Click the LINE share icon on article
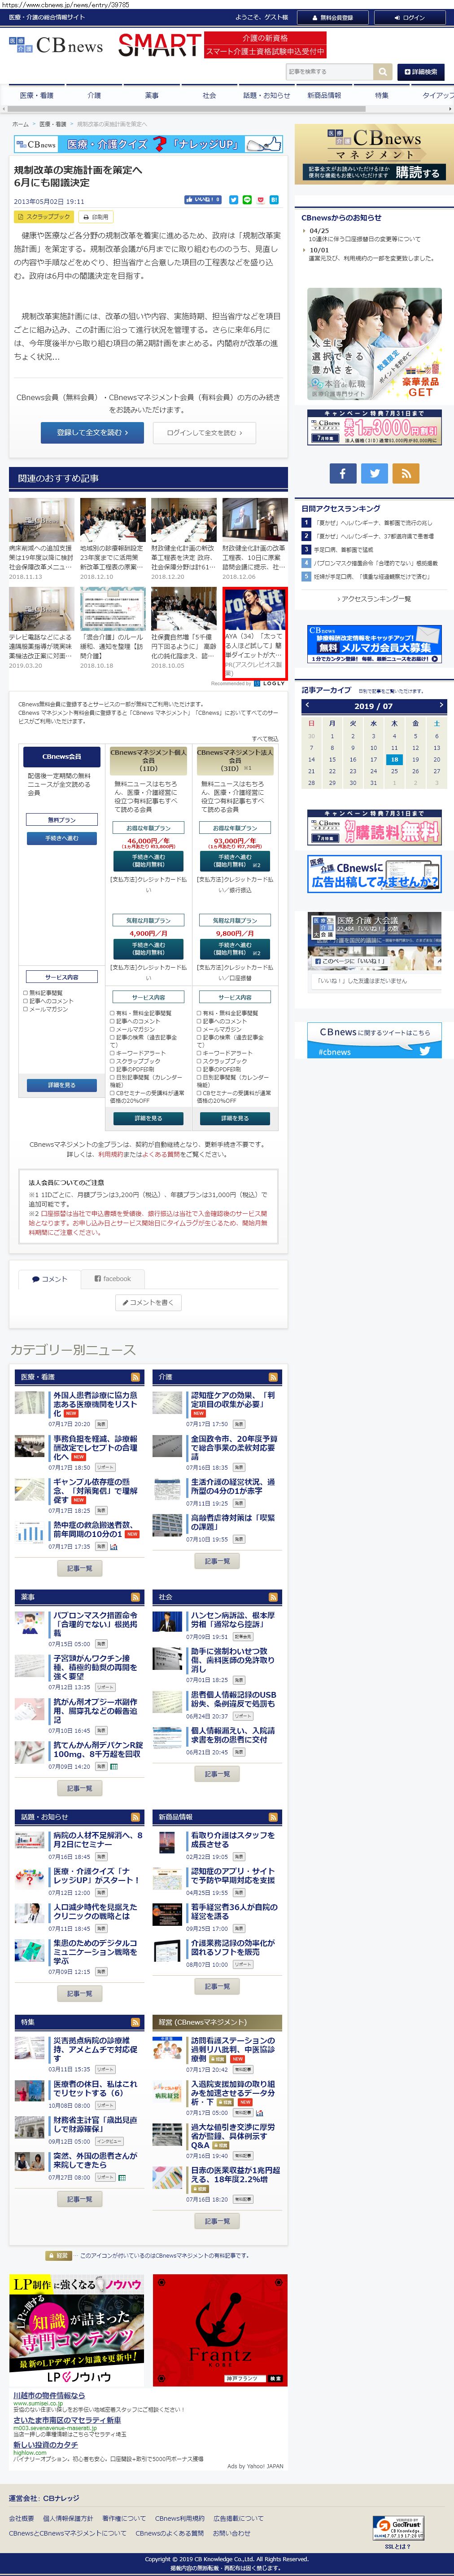This screenshot has height=2576, width=454. tap(247, 200)
